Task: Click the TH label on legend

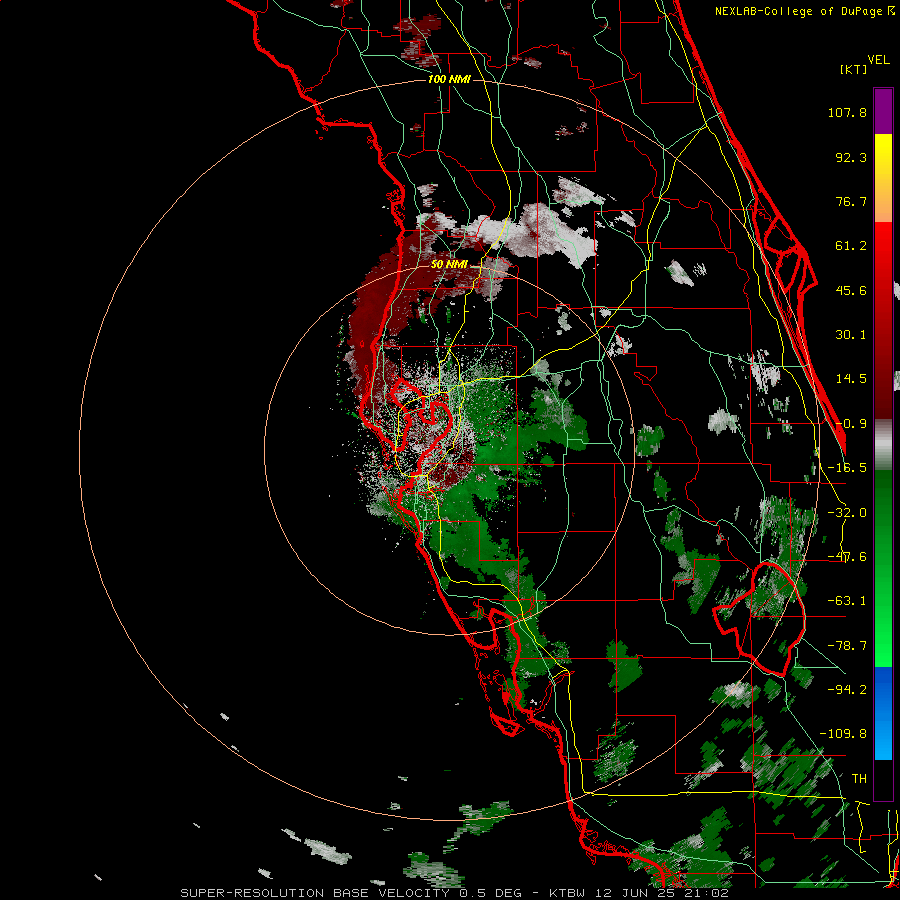Action: 859,778
